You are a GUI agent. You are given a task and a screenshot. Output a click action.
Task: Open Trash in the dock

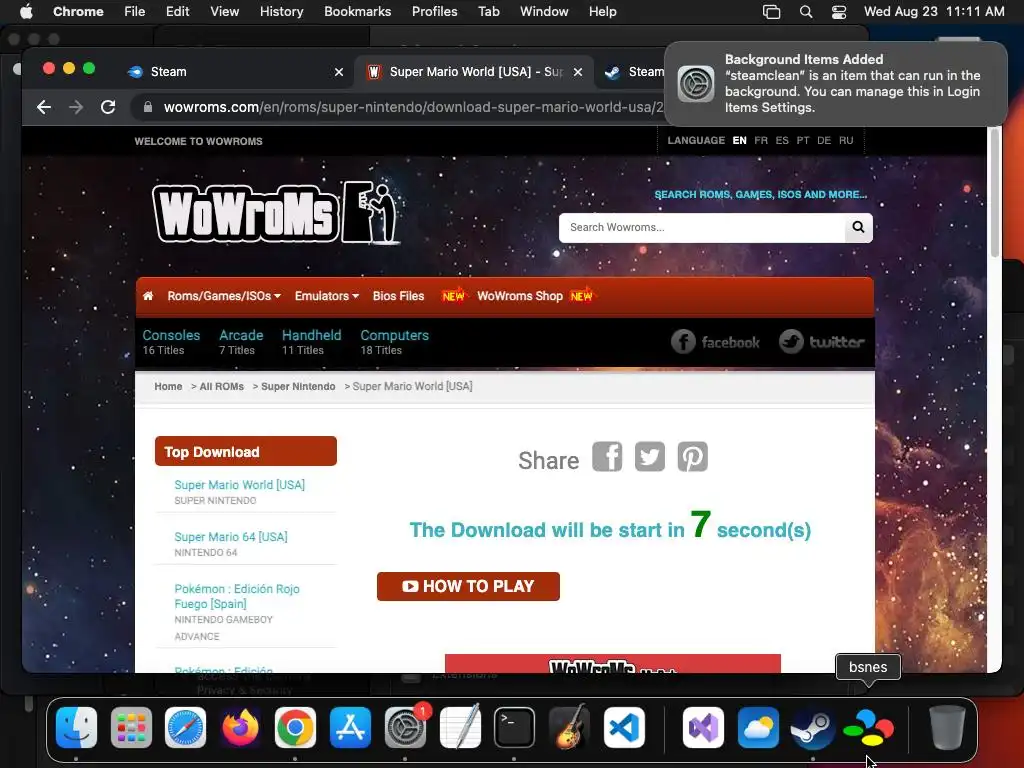coord(947,728)
